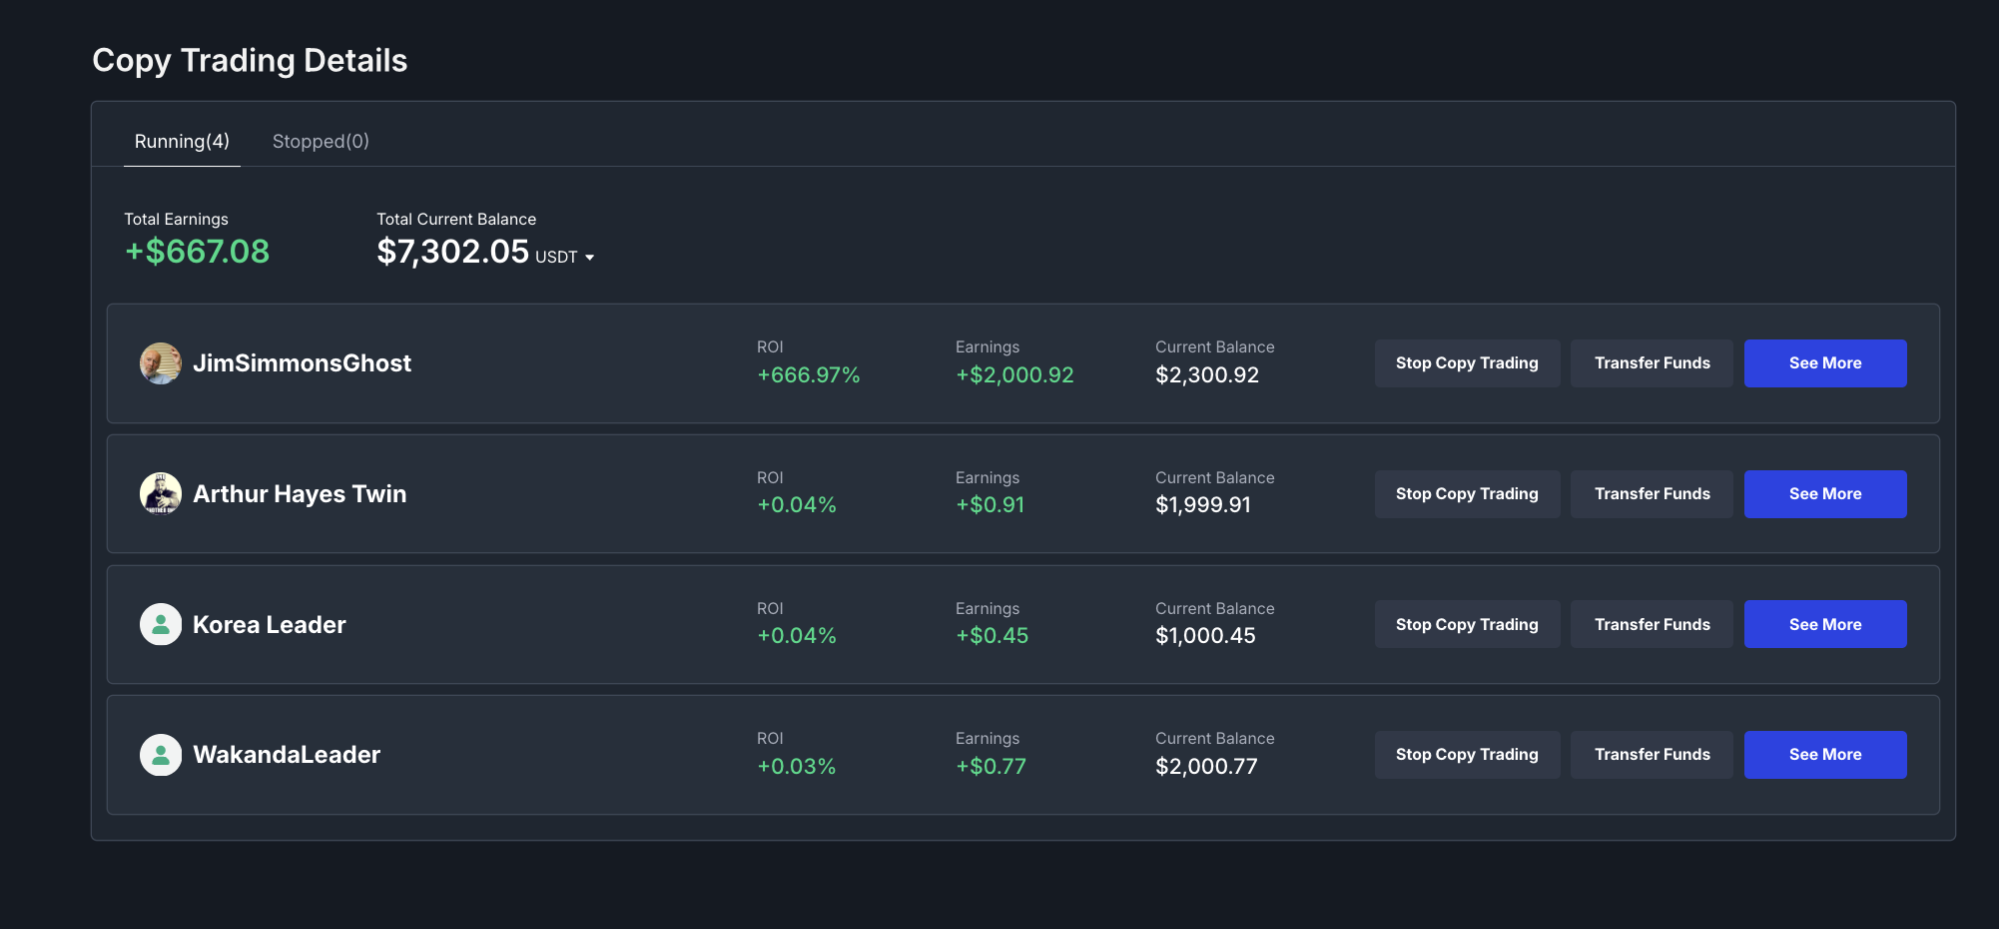Switch to the Stopped(0) tab
This screenshot has height=929, width=1999.
[x=320, y=141]
